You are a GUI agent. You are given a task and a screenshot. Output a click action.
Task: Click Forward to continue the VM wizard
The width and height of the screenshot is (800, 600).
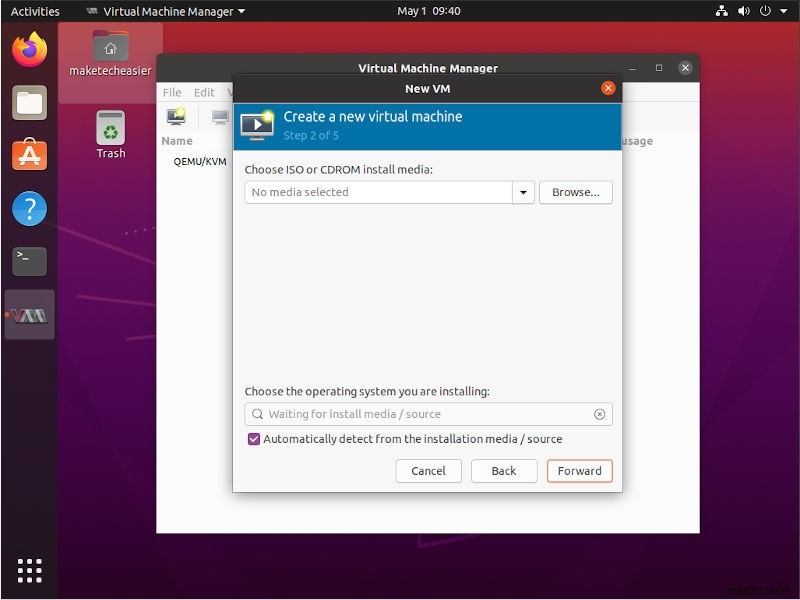click(579, 471)
